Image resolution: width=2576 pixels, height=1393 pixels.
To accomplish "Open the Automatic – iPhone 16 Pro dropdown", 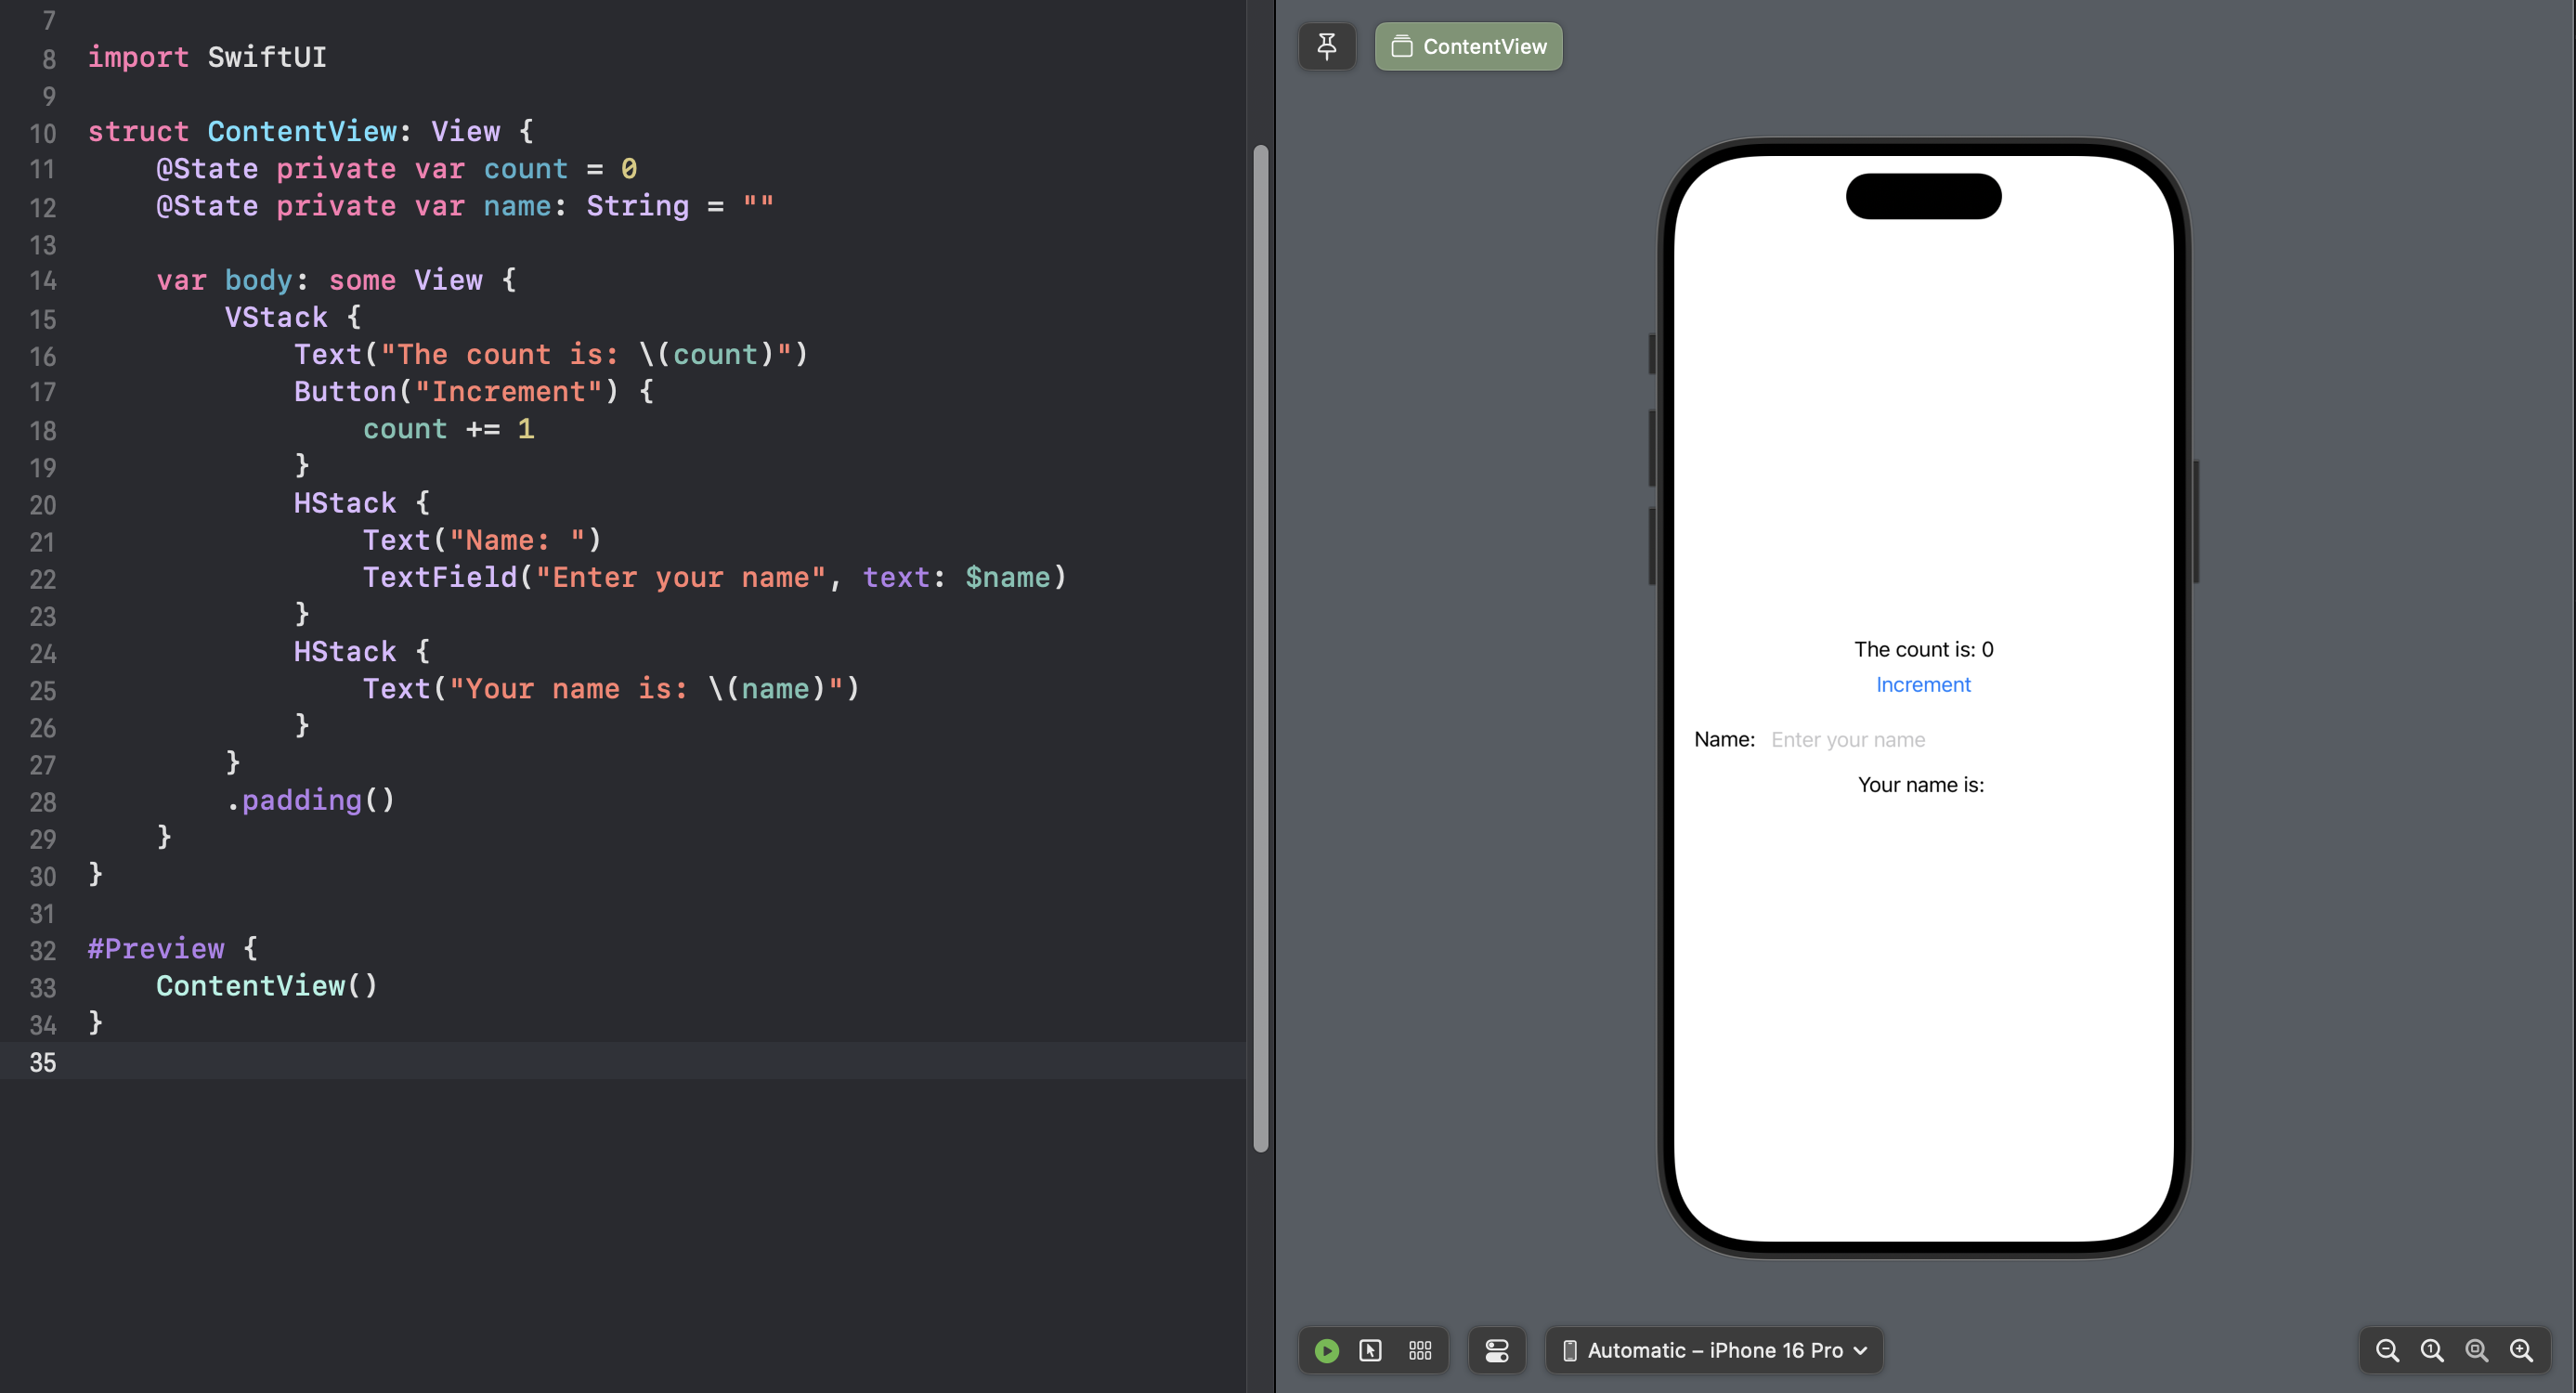I will (x=1714, y=1350).
